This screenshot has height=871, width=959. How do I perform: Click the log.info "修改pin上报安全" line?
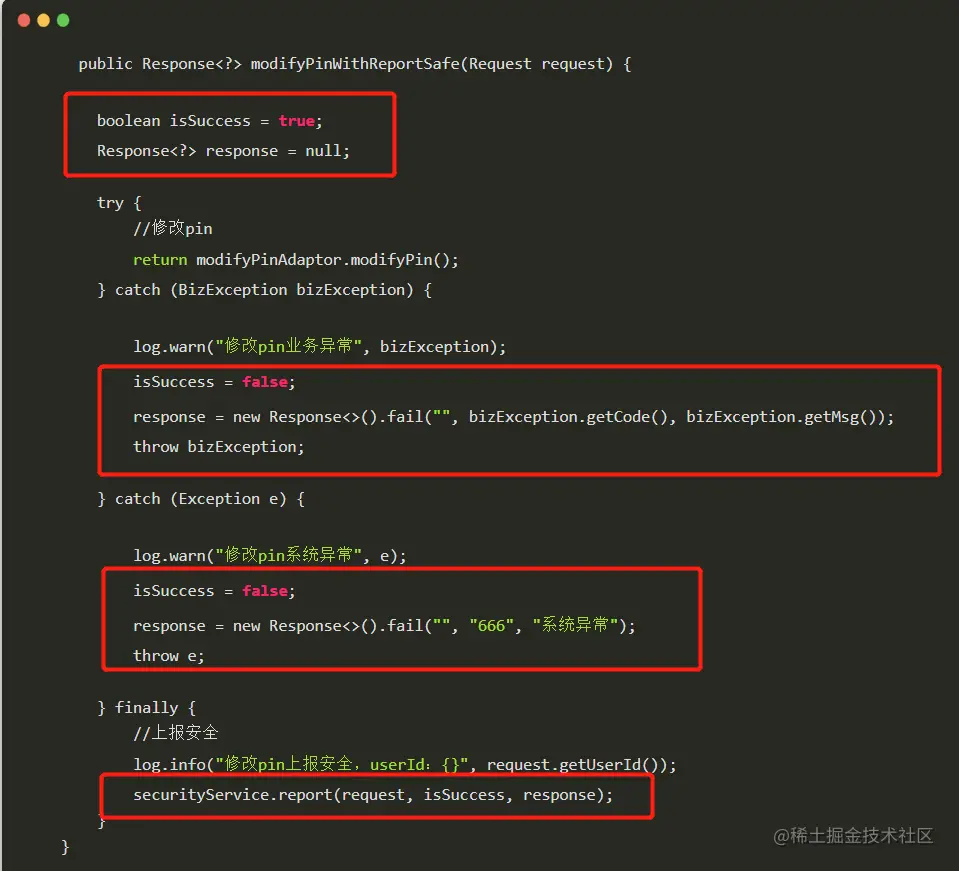point(405,764)
